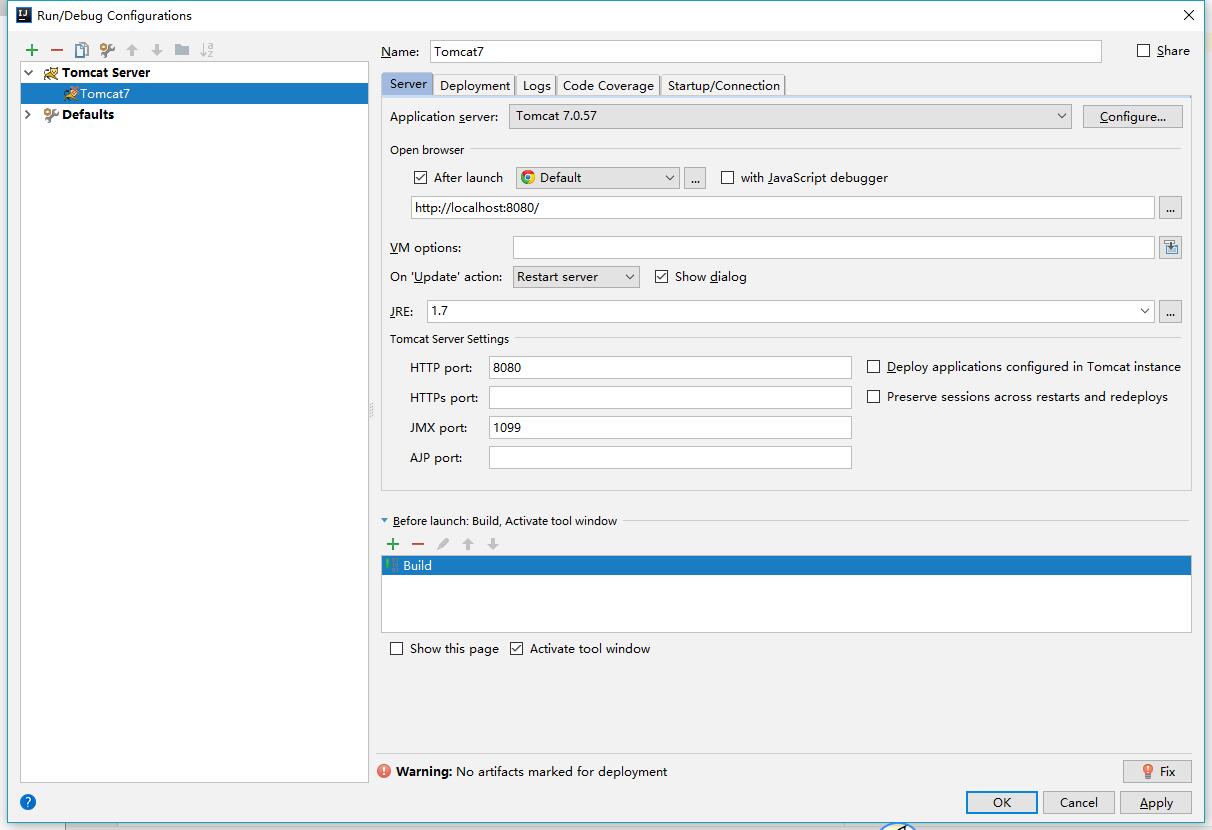Open the Logs tab
Viewport: 1212px width, 830px height.
tap(537, 86)
